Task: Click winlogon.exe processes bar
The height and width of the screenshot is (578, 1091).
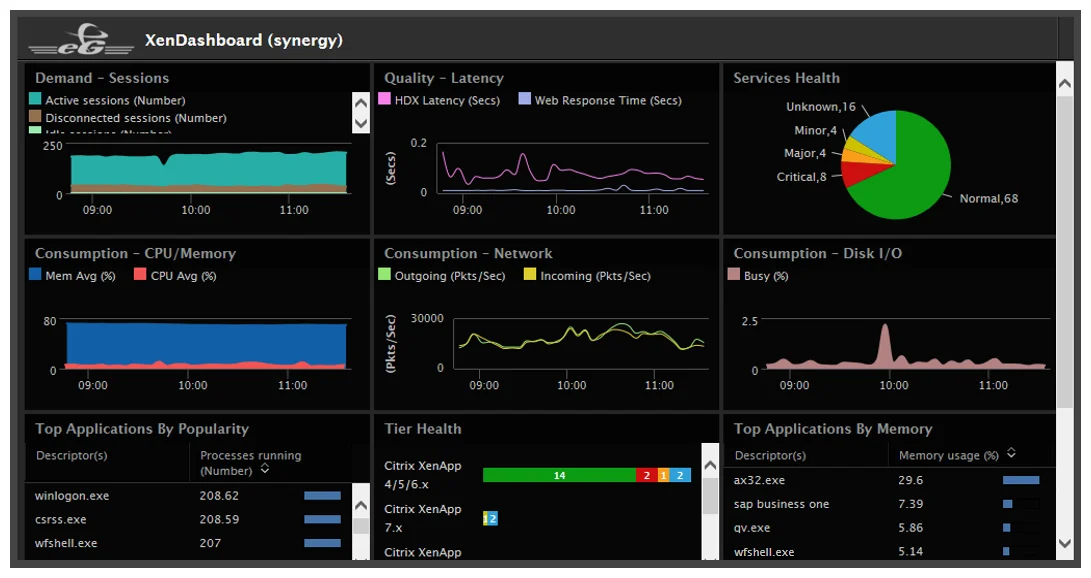Action: (322, 496)
